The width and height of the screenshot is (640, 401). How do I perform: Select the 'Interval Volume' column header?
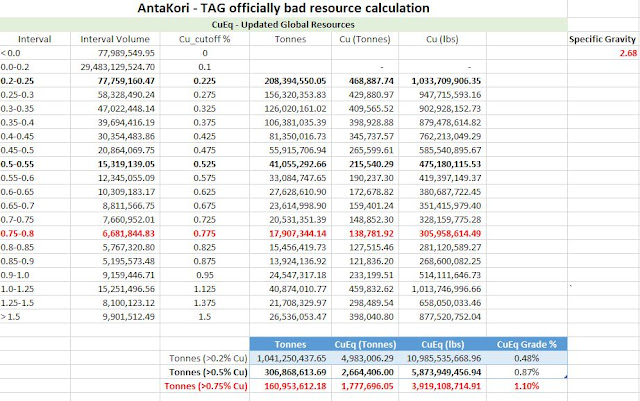pos(115,39)
